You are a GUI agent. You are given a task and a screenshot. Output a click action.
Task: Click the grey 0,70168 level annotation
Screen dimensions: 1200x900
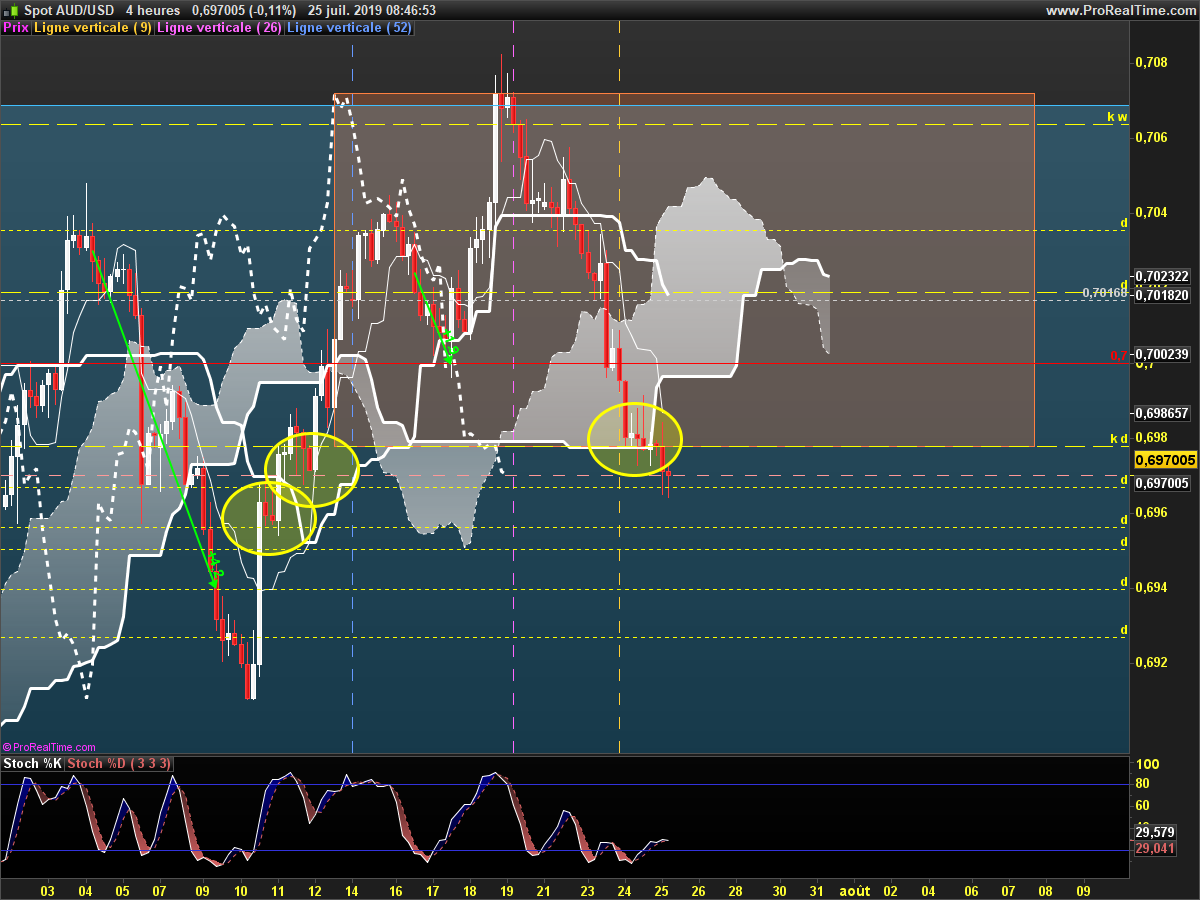1104,293
